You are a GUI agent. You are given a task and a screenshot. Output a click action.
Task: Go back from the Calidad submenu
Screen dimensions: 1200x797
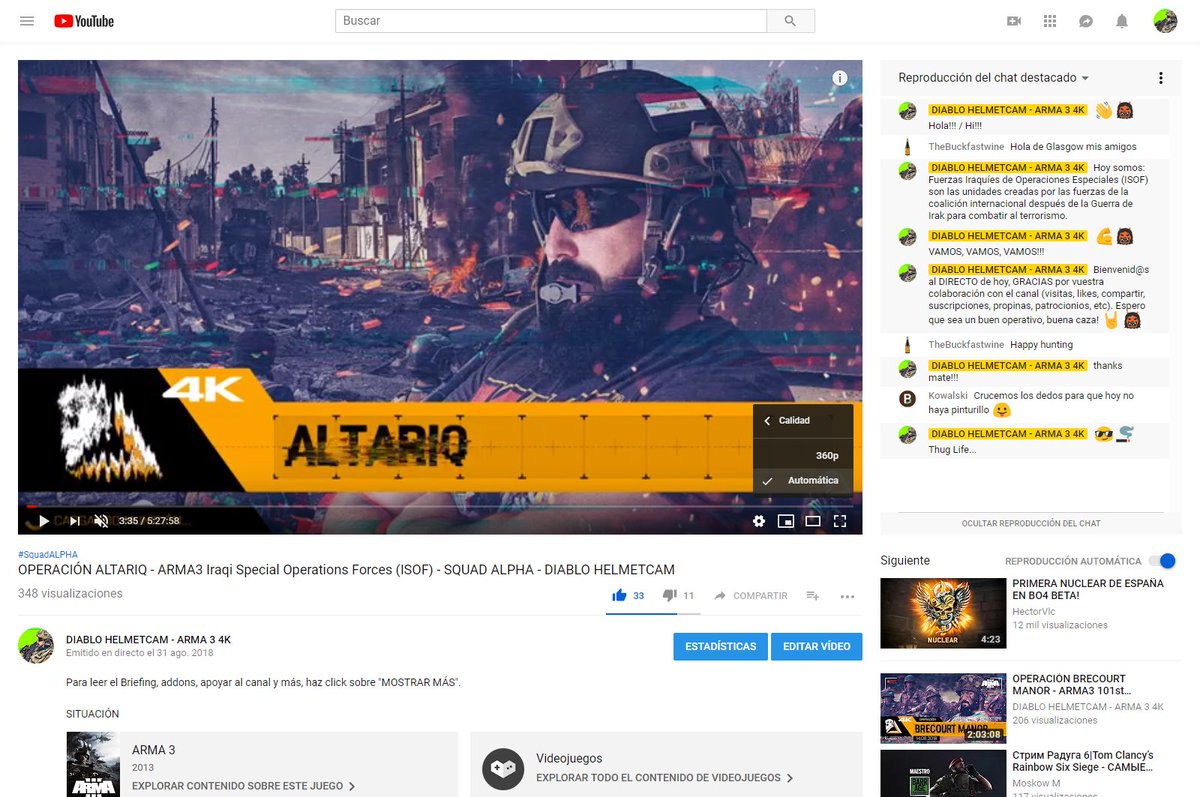click(x=768, y=421)
